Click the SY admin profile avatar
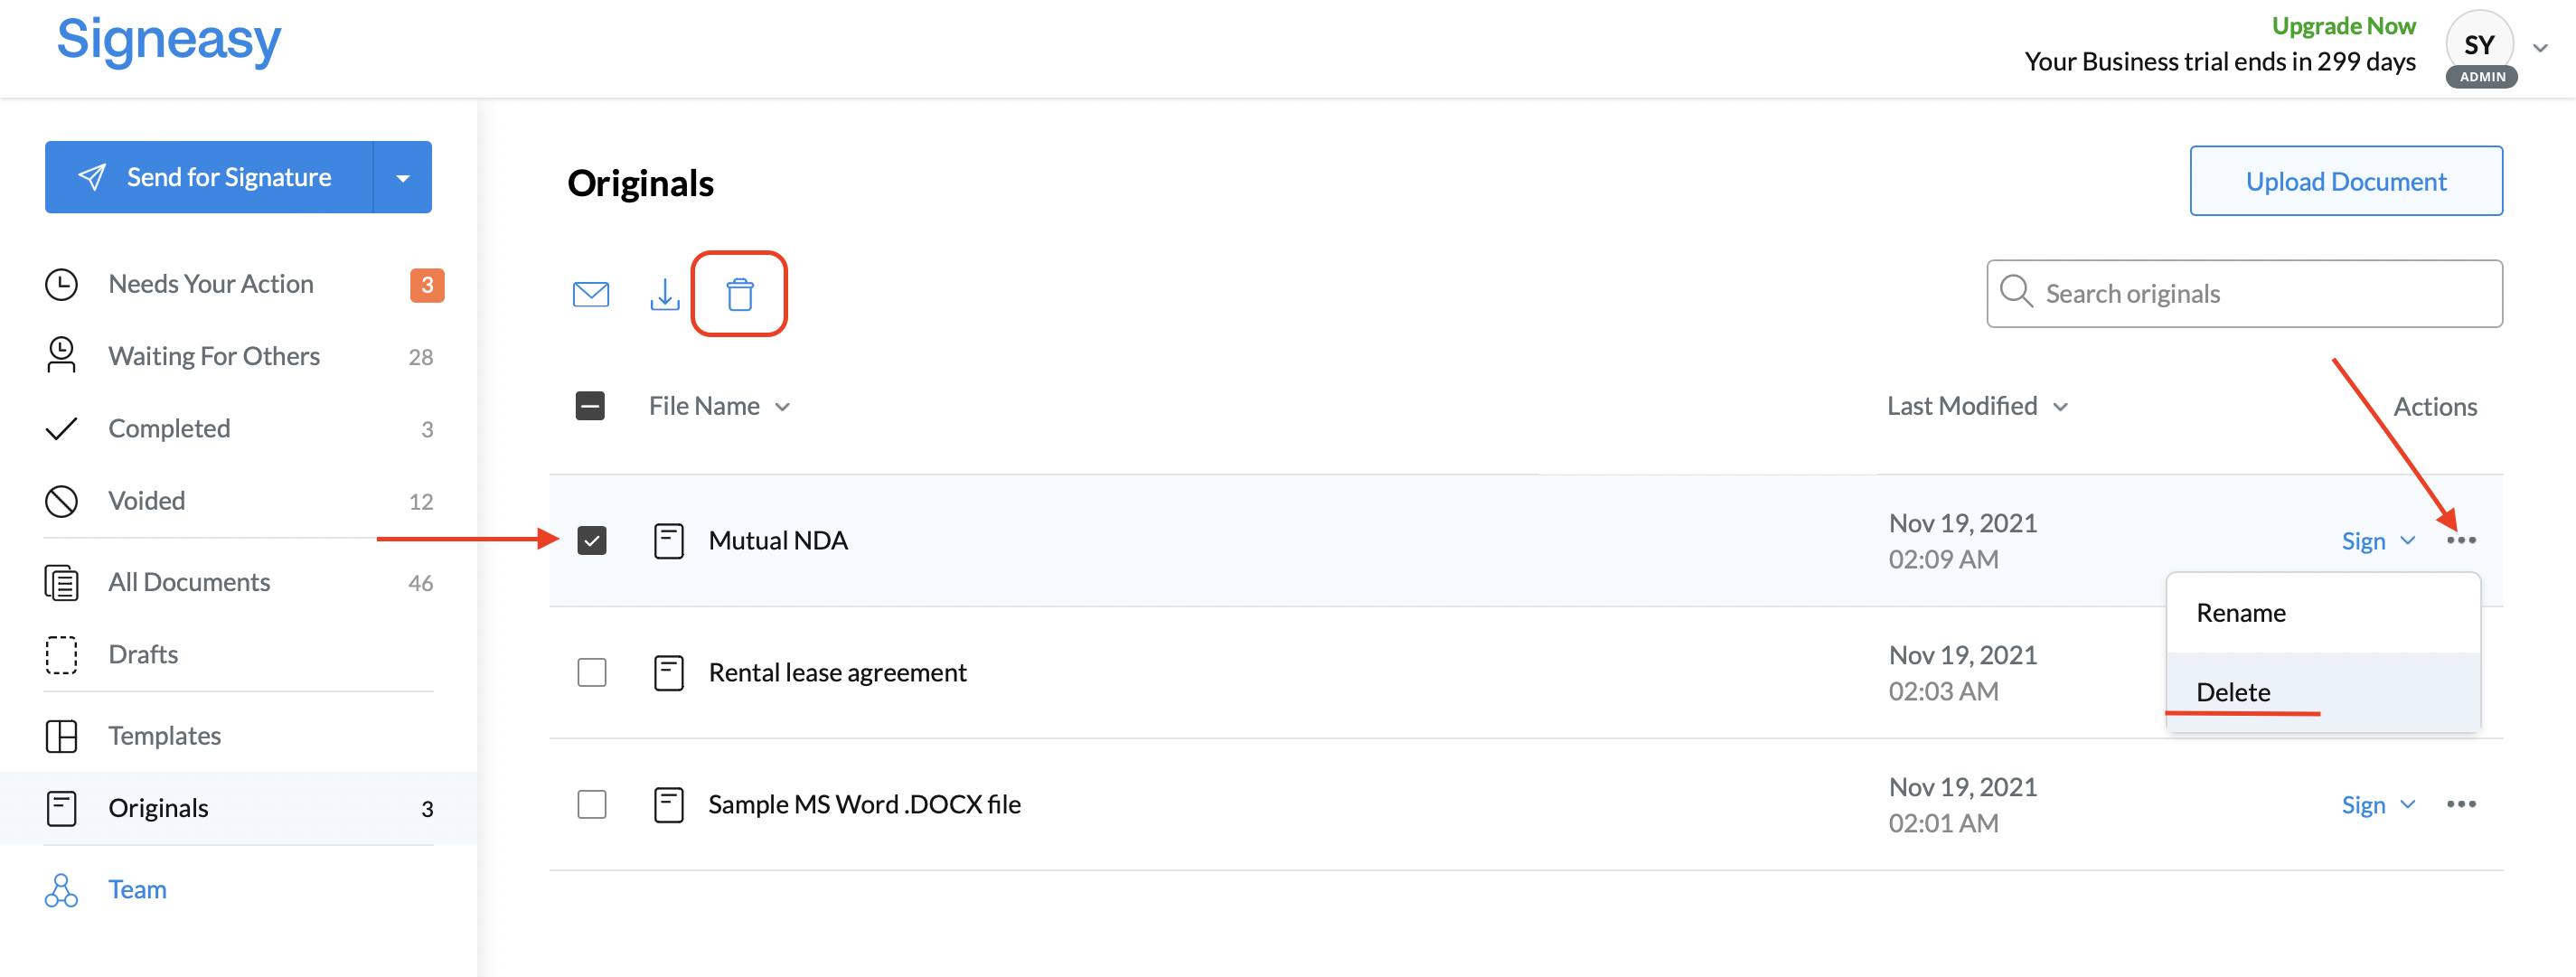The image size is (2576, 977). point(2480,48)
